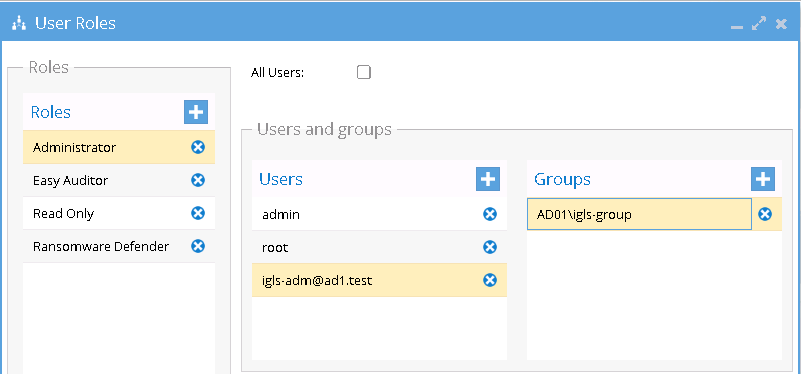The width and height of the screenshot is (801, 374).
Task: Select the Easy Auditor role
Action: click(x=119, y=180)
